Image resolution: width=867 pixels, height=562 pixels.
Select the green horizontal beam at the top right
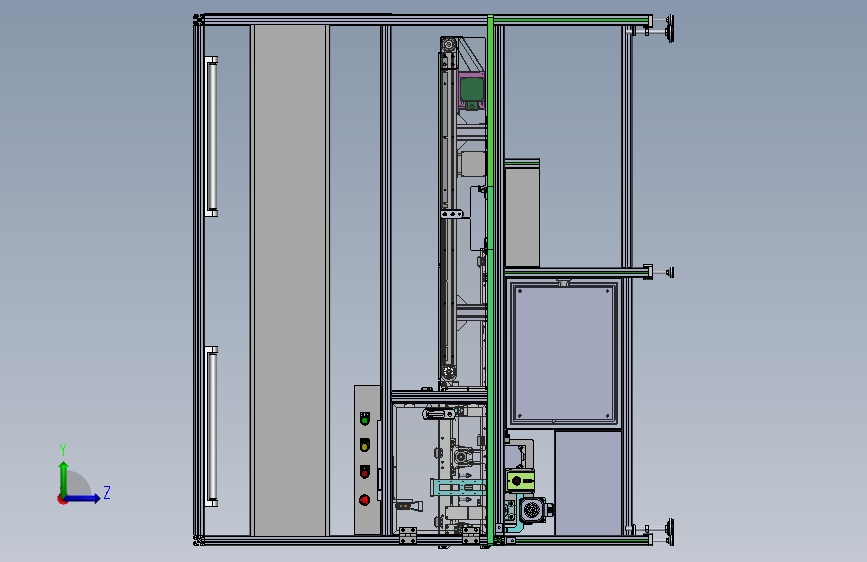point(571,20)
